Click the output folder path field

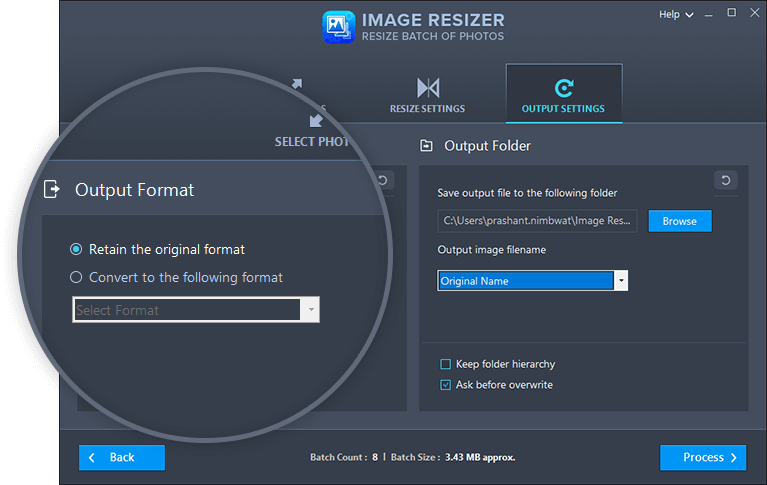(537, 221)
